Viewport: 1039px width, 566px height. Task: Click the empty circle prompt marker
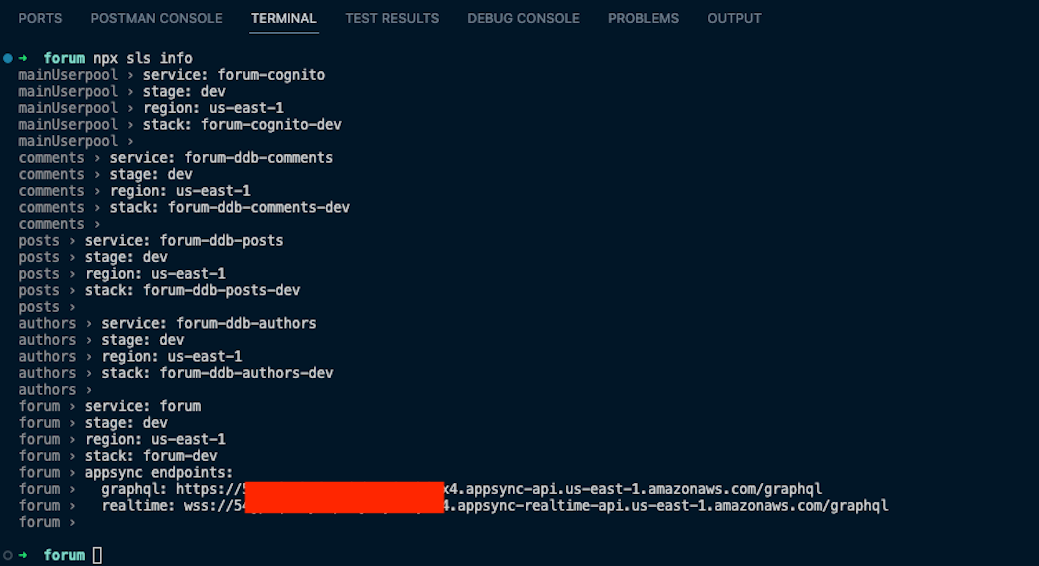pyautogui.click(x=8, y=555)
